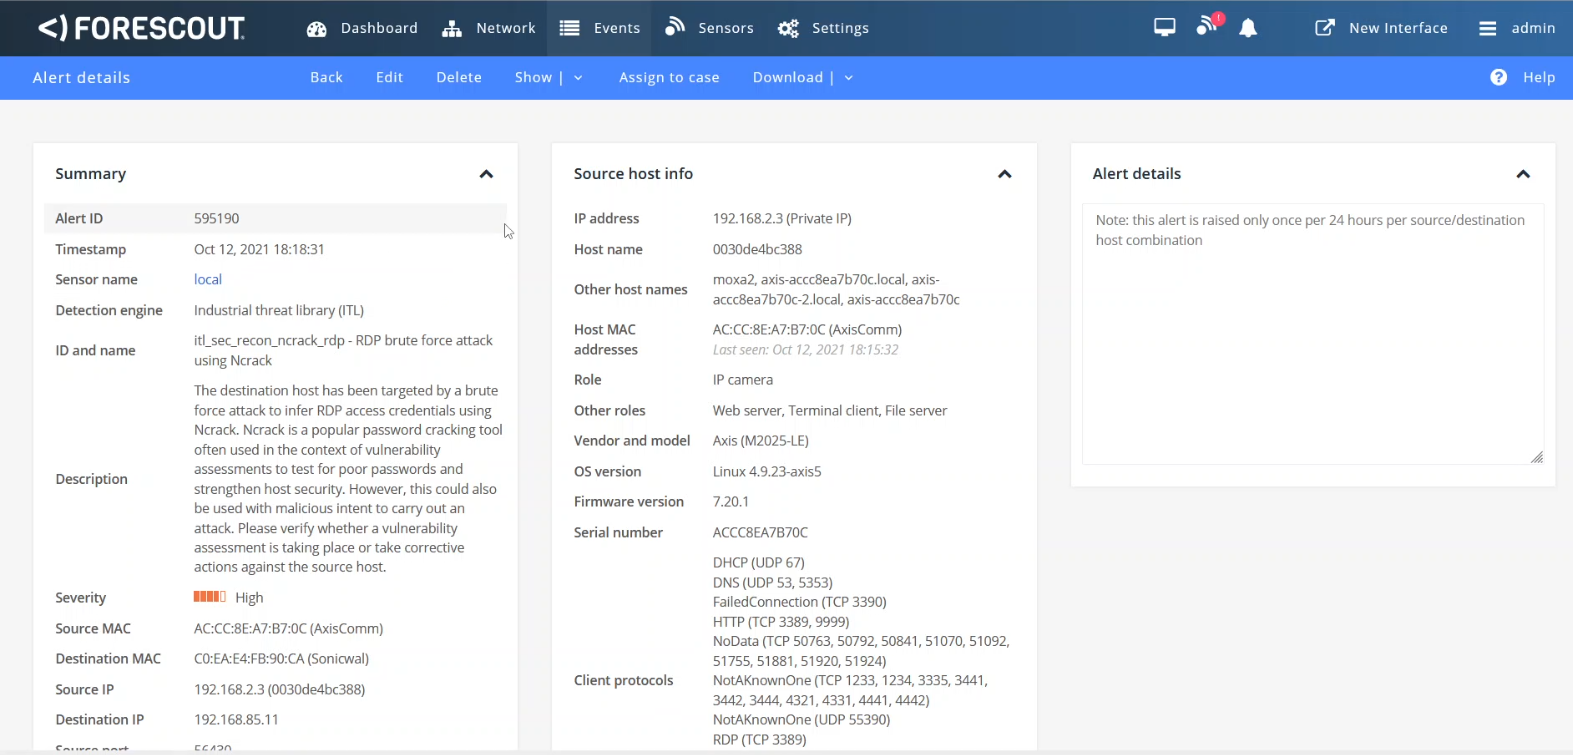Collapse the Summary panel
This screenshot has width=1573, height=755.
[x=486, y=174]
